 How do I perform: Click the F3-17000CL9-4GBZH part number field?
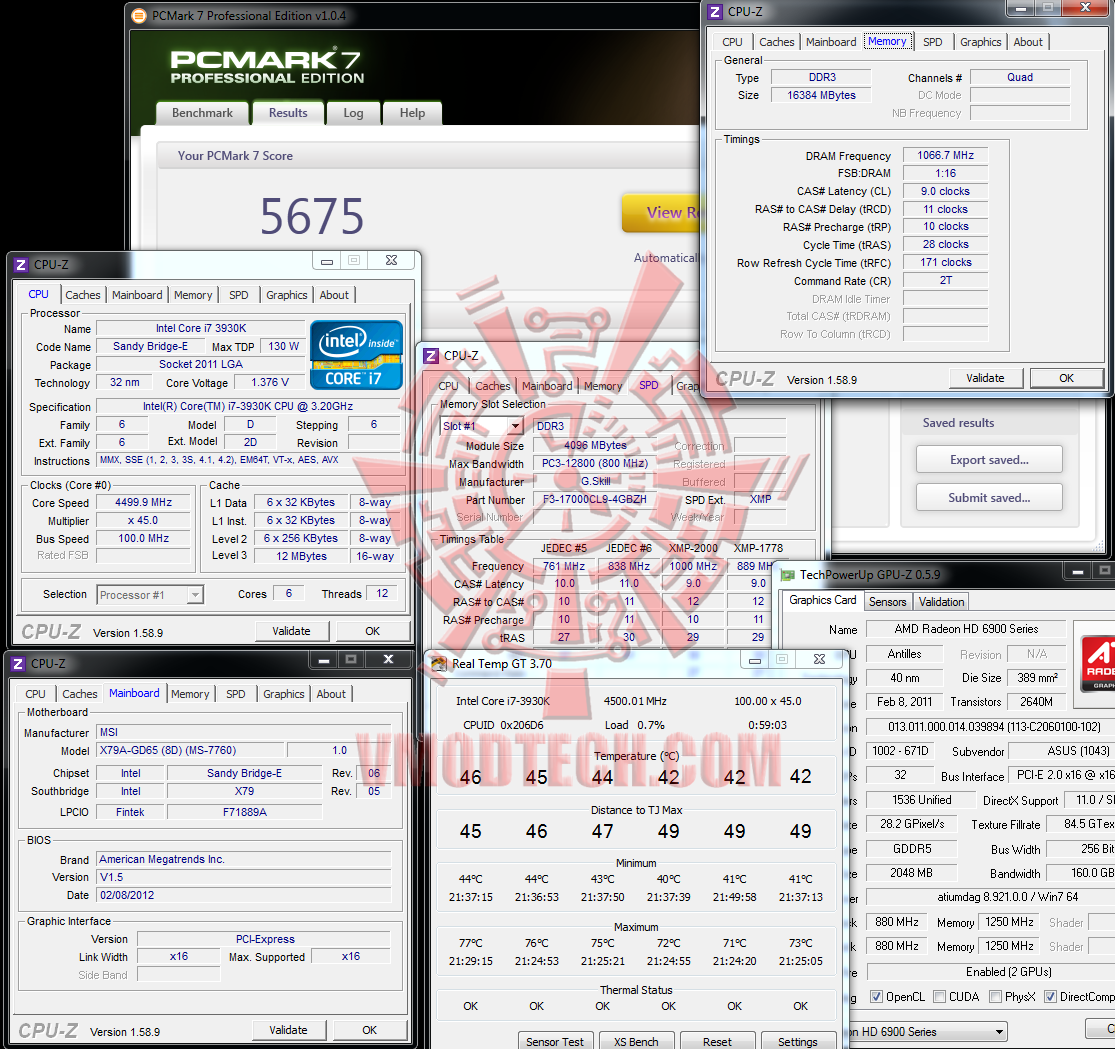click(x=595, y=500)
